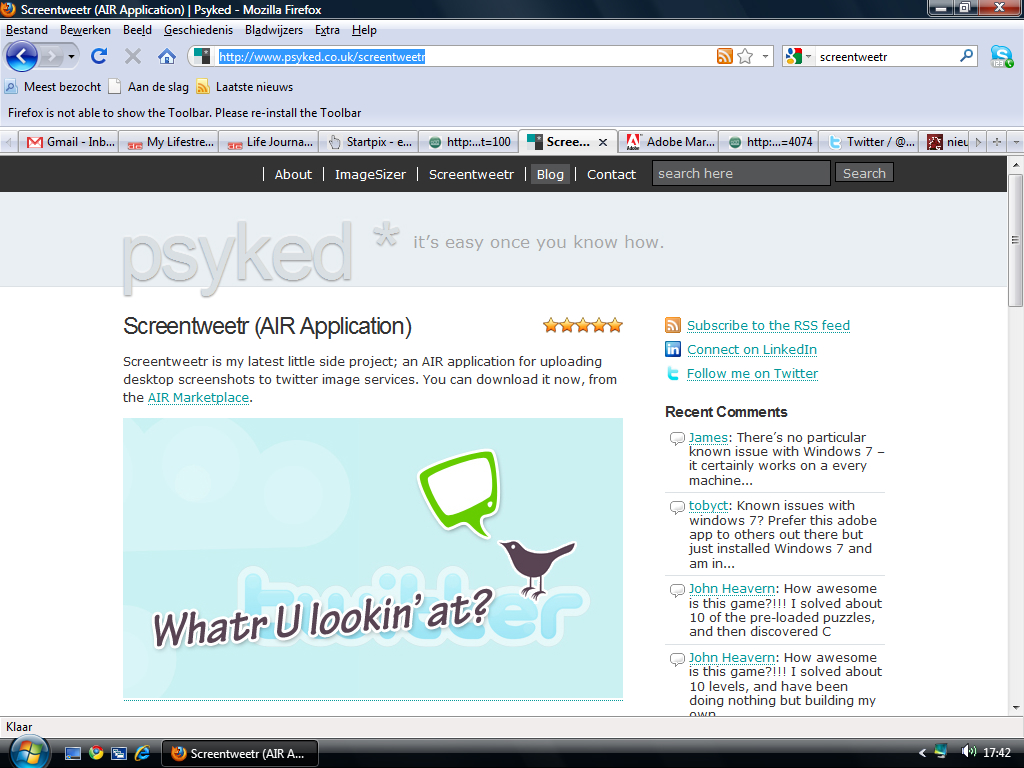
Task: Click the page vertical scrollbar thumb
Action: (x=1016, y=240)
